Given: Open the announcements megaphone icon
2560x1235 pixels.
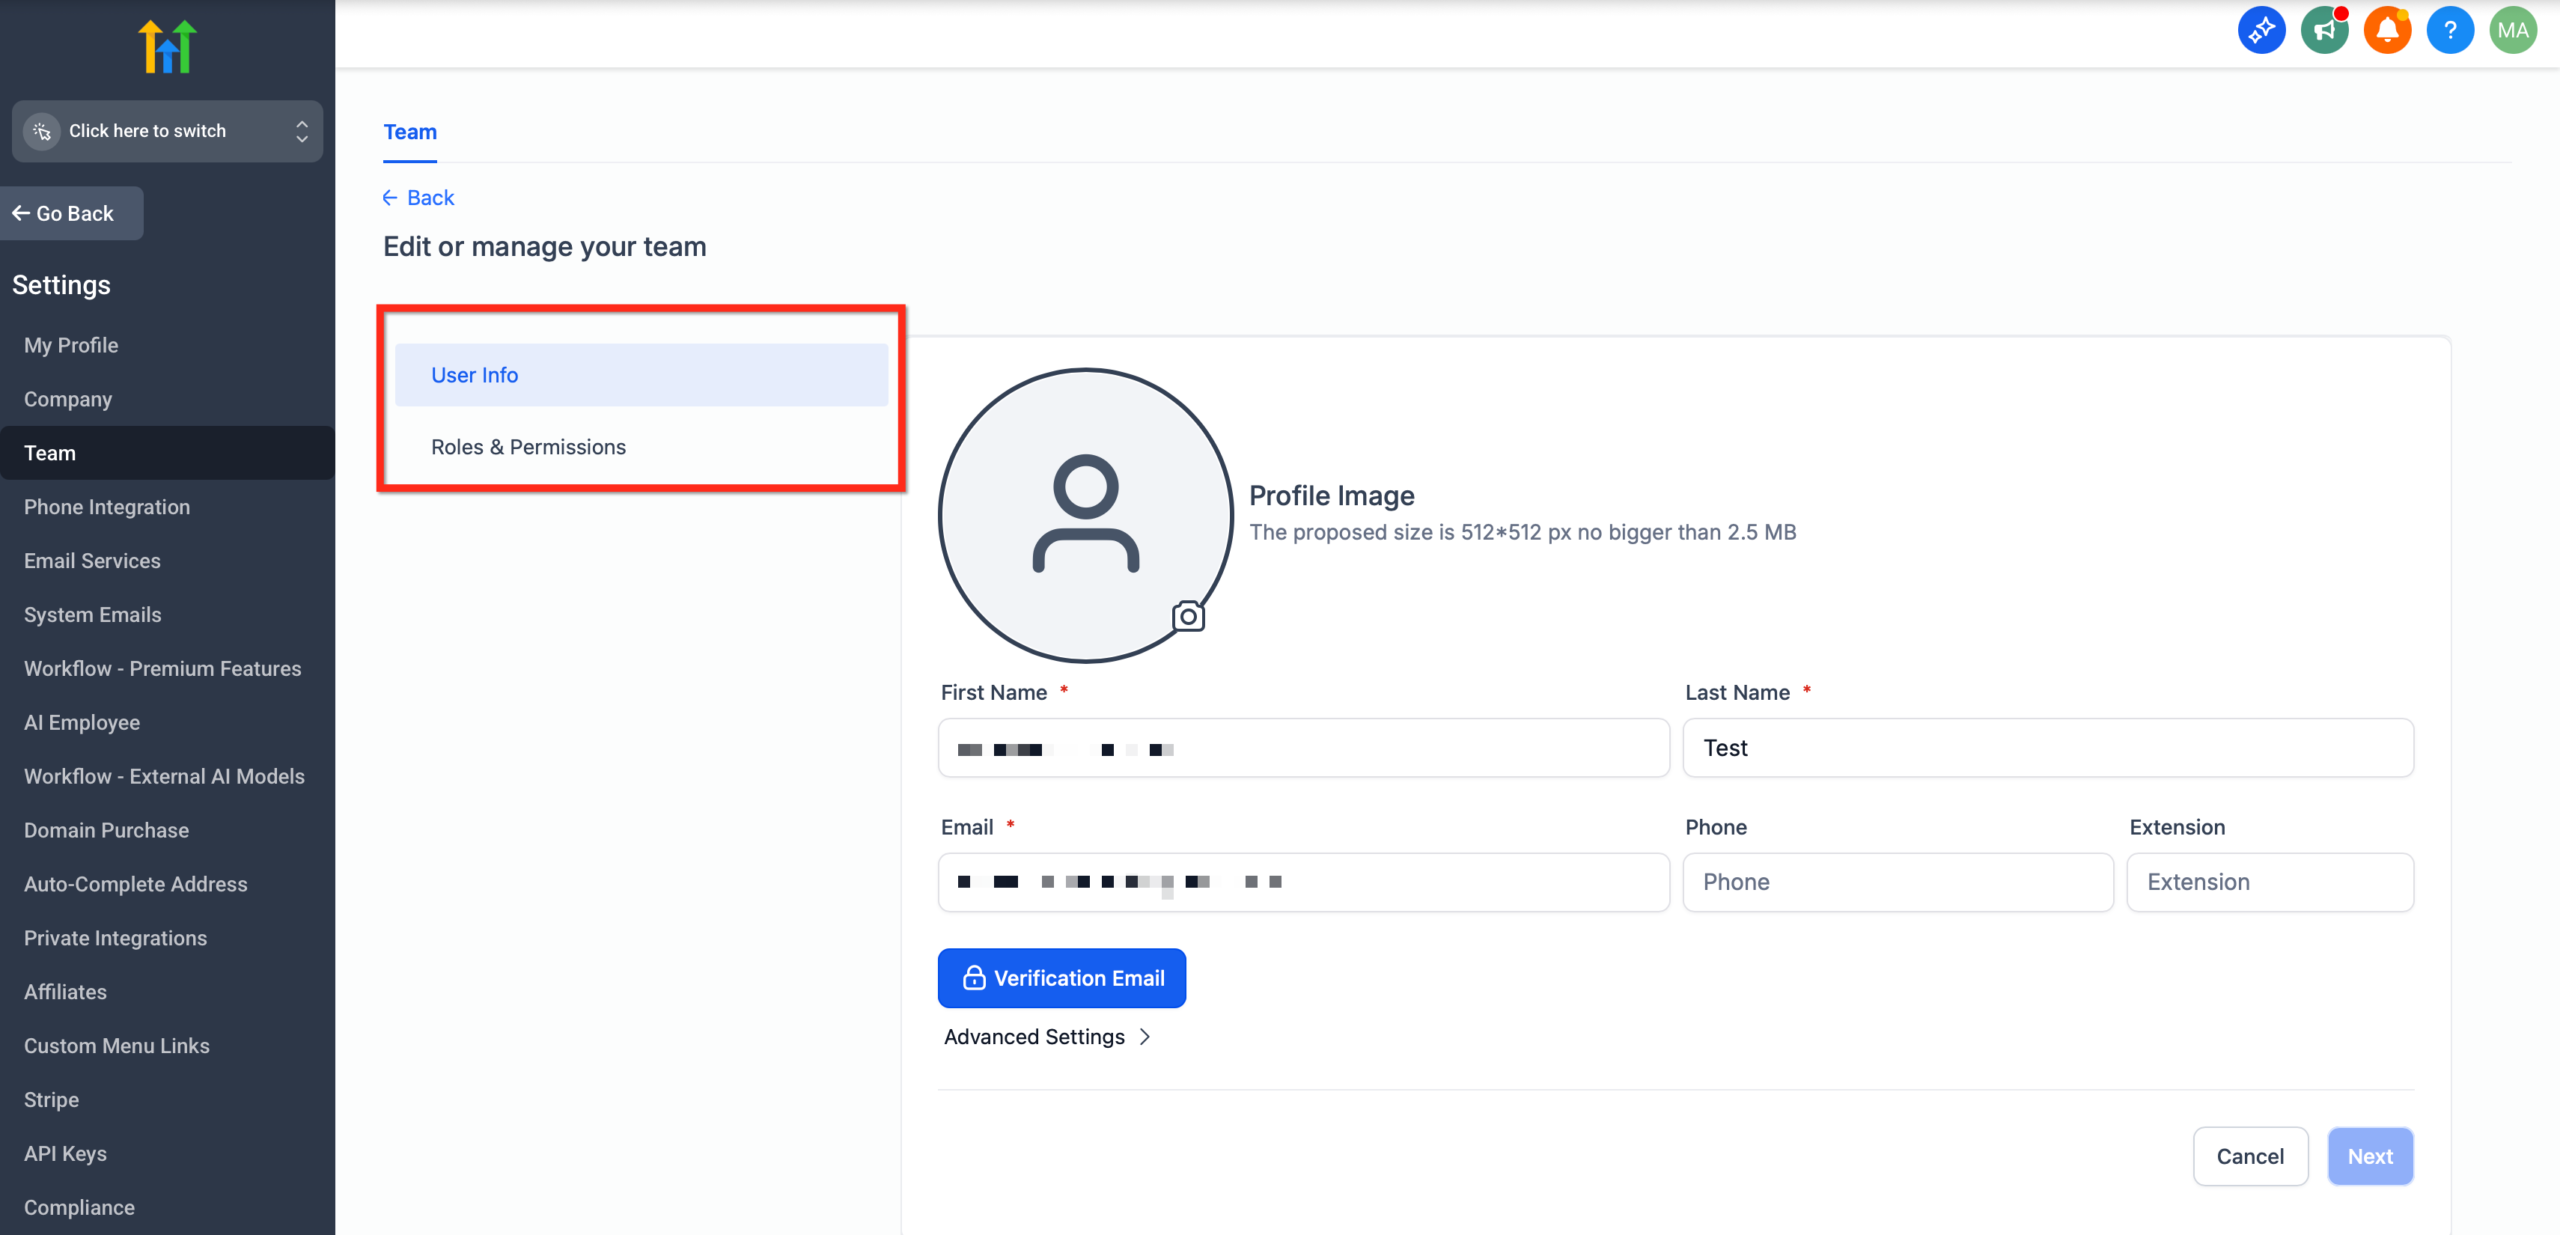Looking at the screenshot, I should [2325, 29].
